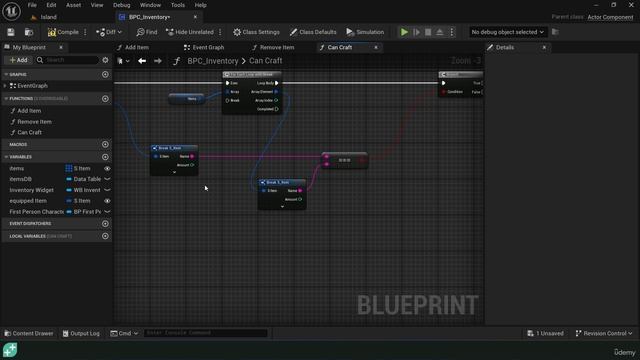Viewport: 640px width, 360px height.
Task: Click the Eject icon in play controls
Action: (x=440, y=32)
